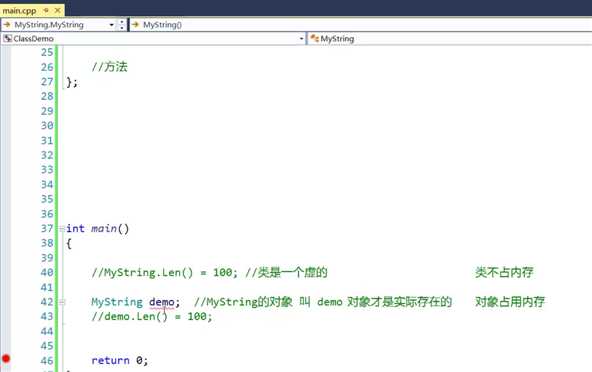Viewport: 592px width, 372px height.
Task: Open the MyString class dropdown
Action: point(450,39)
